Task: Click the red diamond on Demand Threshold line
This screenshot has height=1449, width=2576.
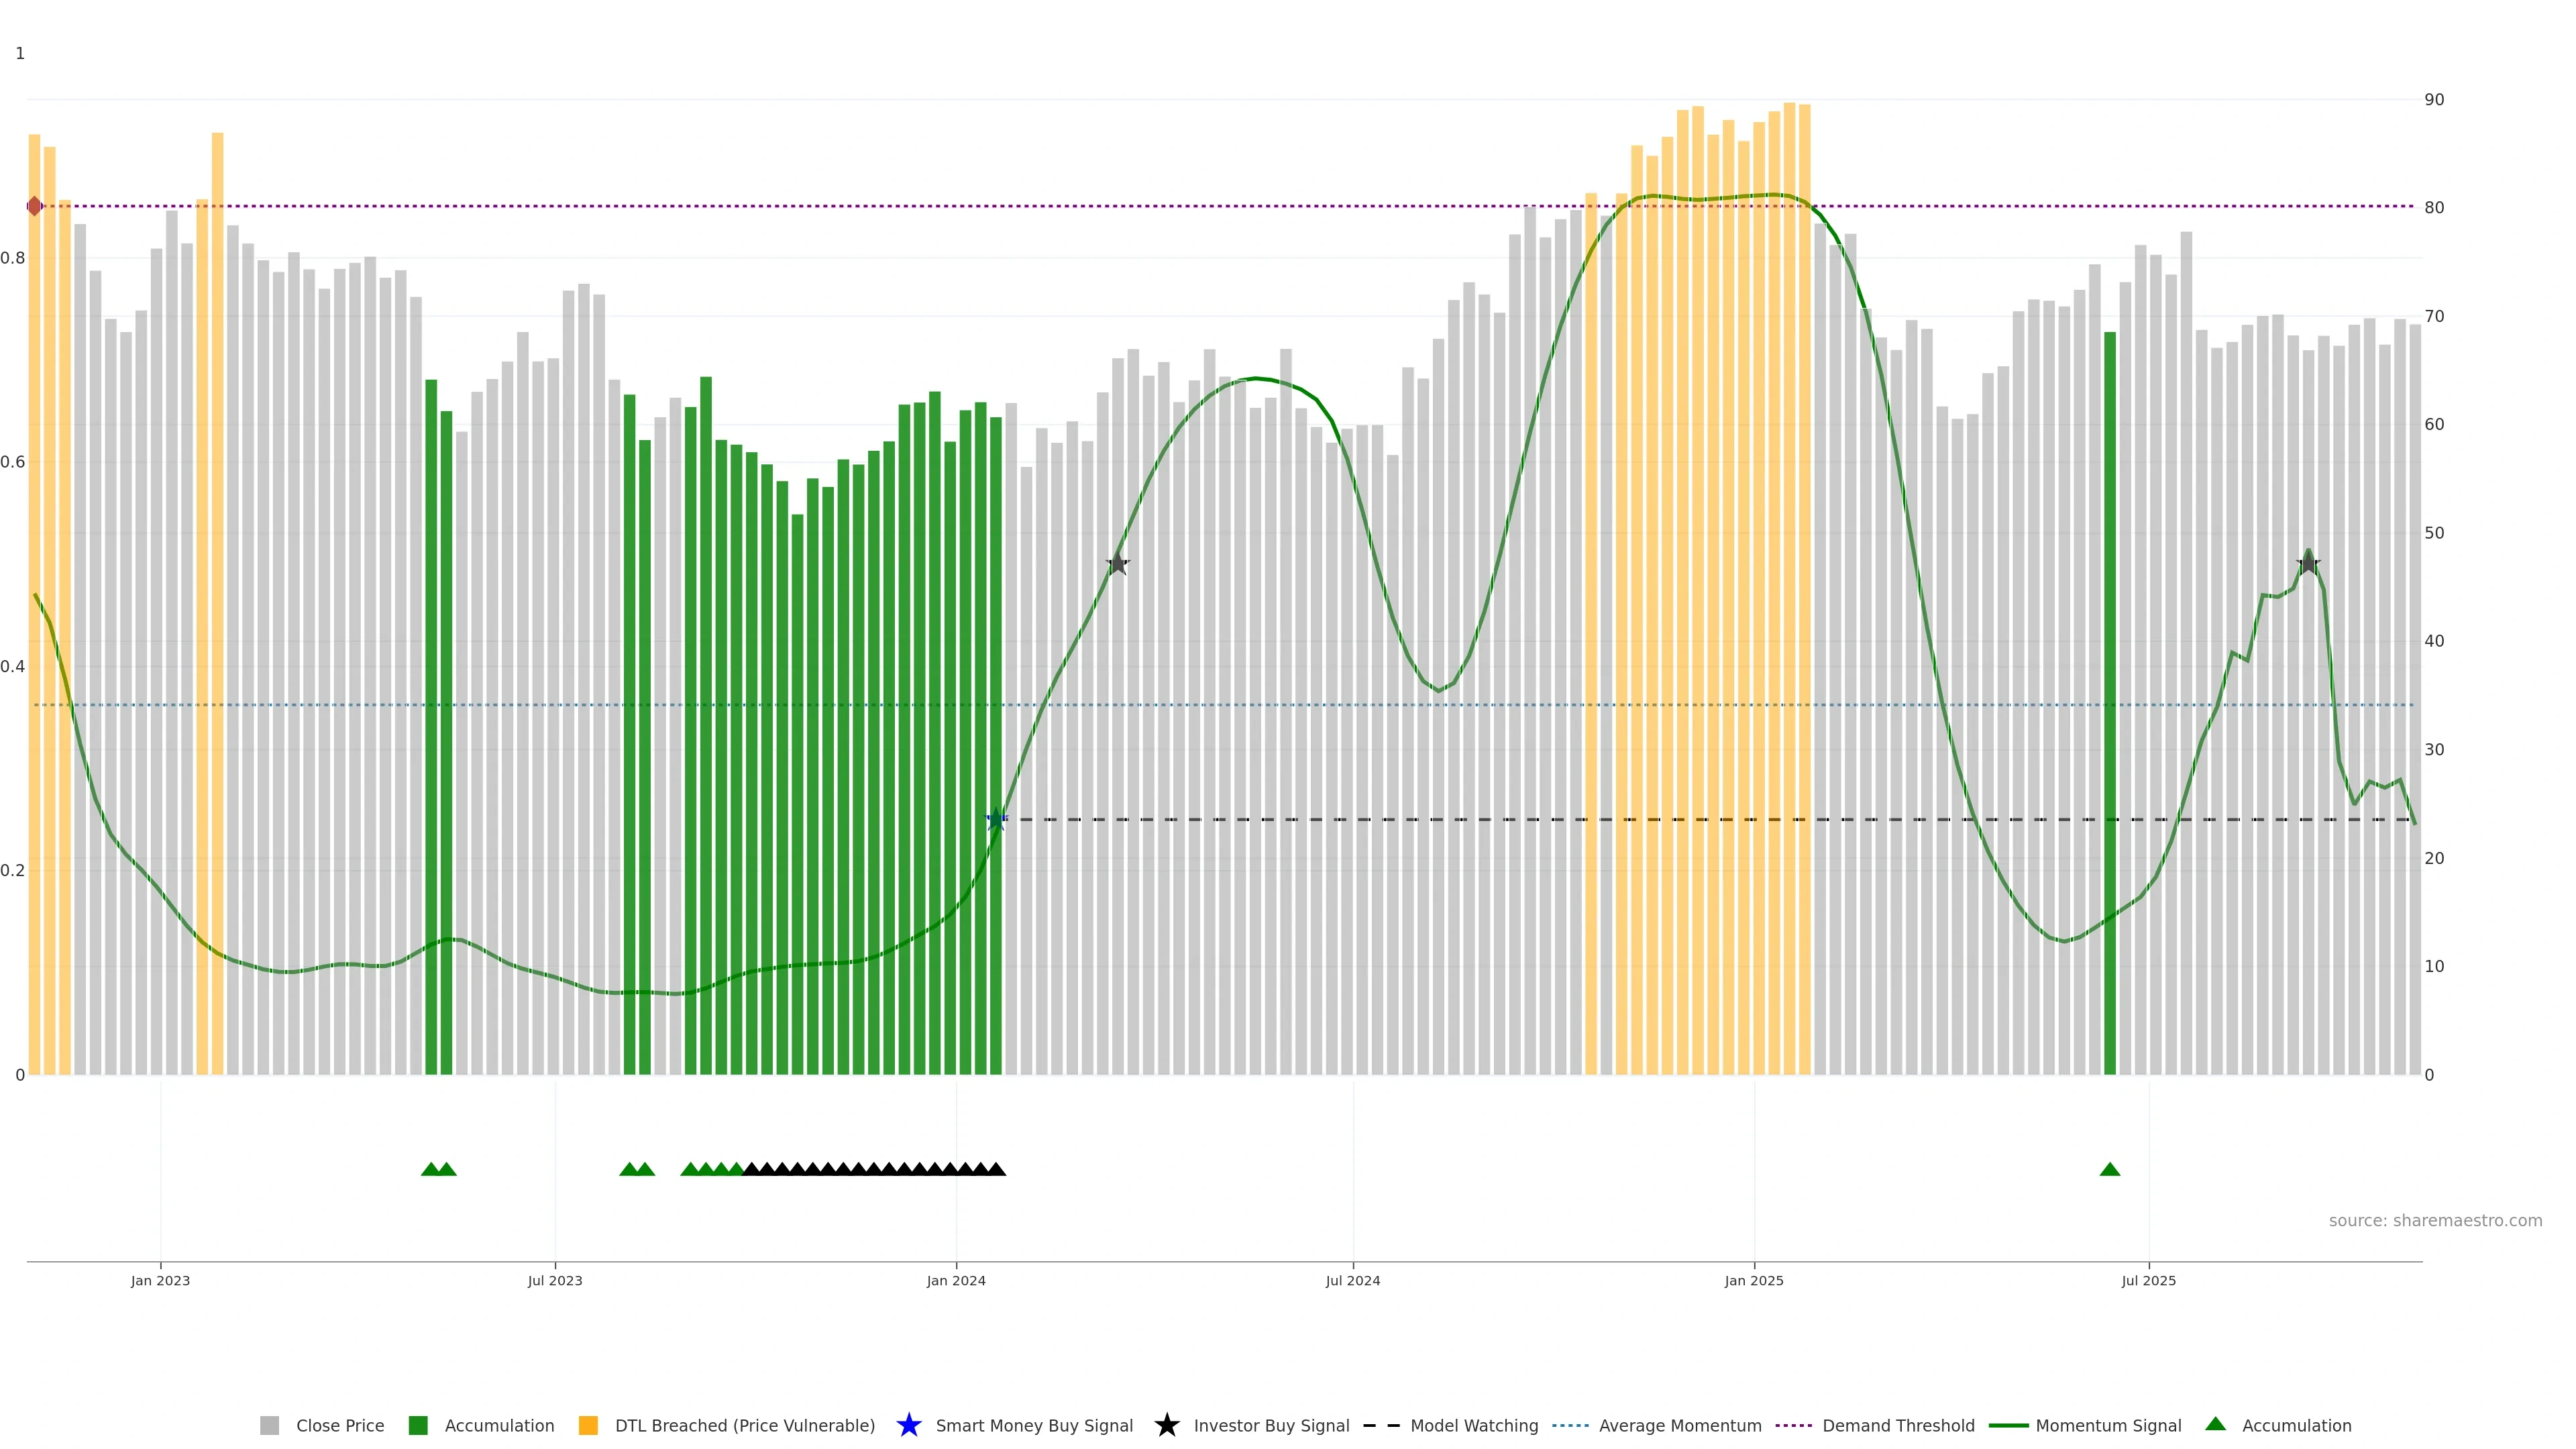Action: (35, 206)
